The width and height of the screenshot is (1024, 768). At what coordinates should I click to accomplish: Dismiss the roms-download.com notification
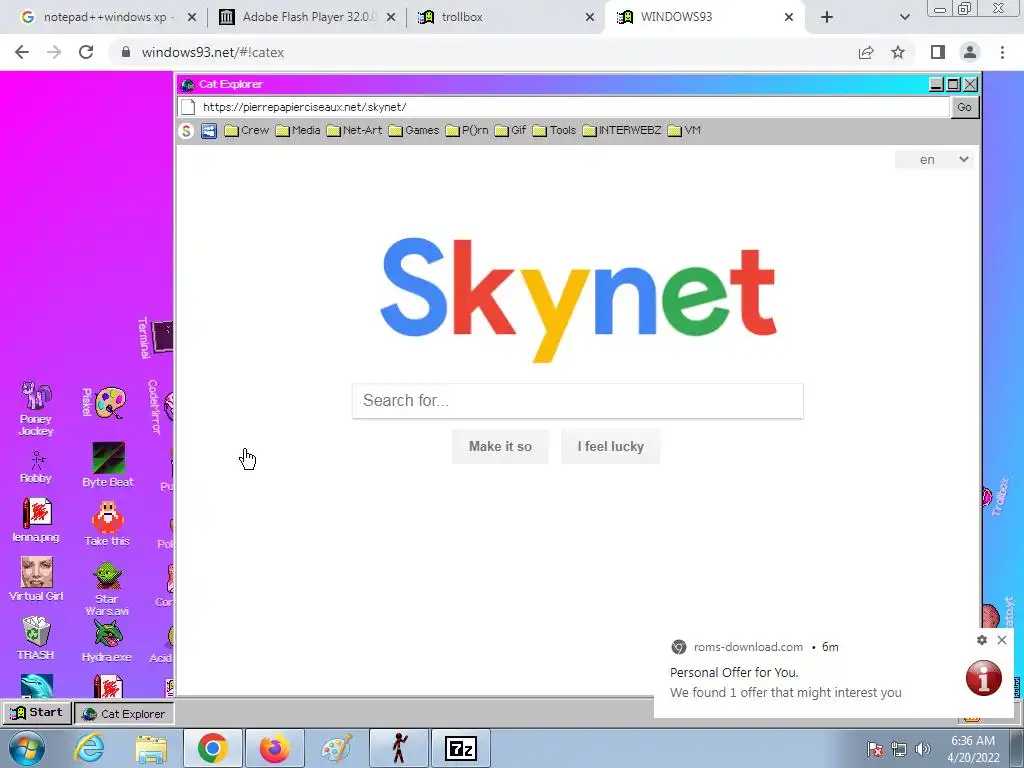pos(1002,640)
